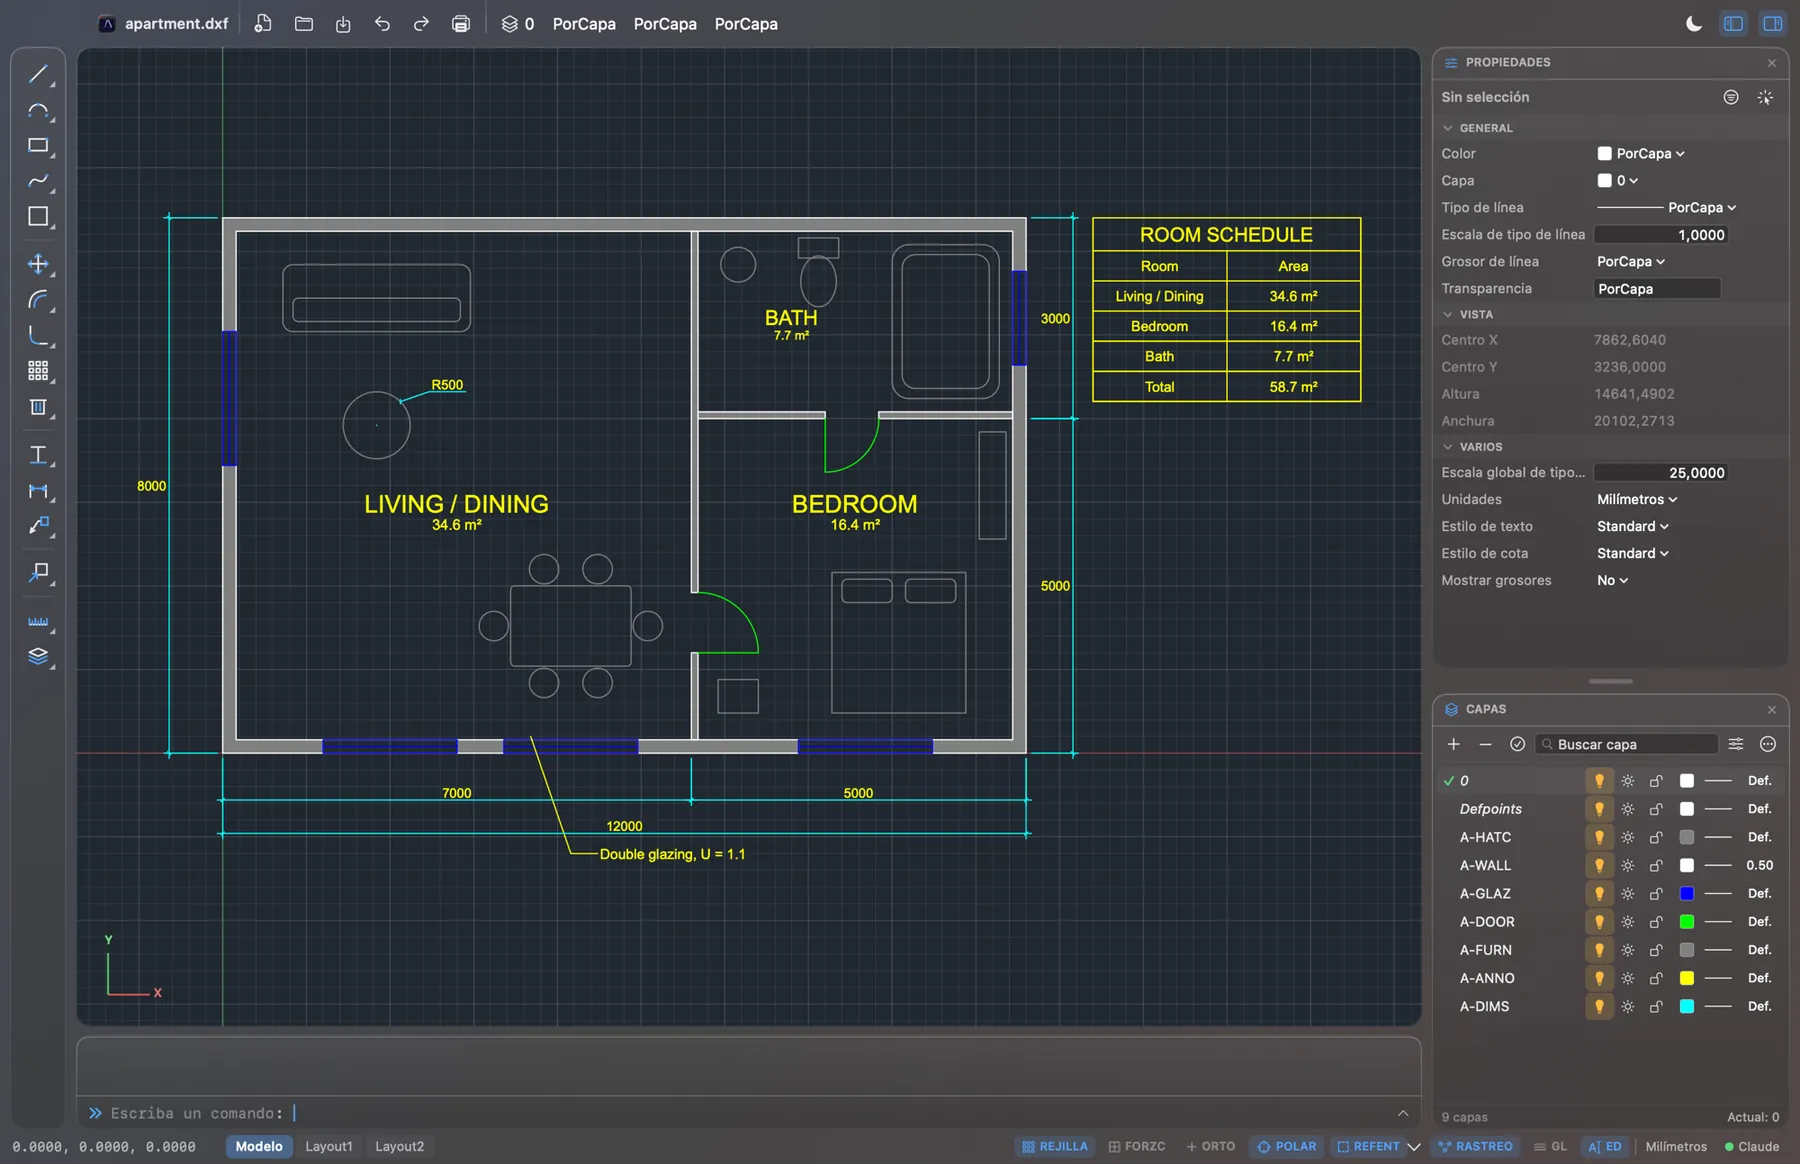Switch to dark mode moon icon
Screen dimensions: 1800x1164
tap(1694, 24)
